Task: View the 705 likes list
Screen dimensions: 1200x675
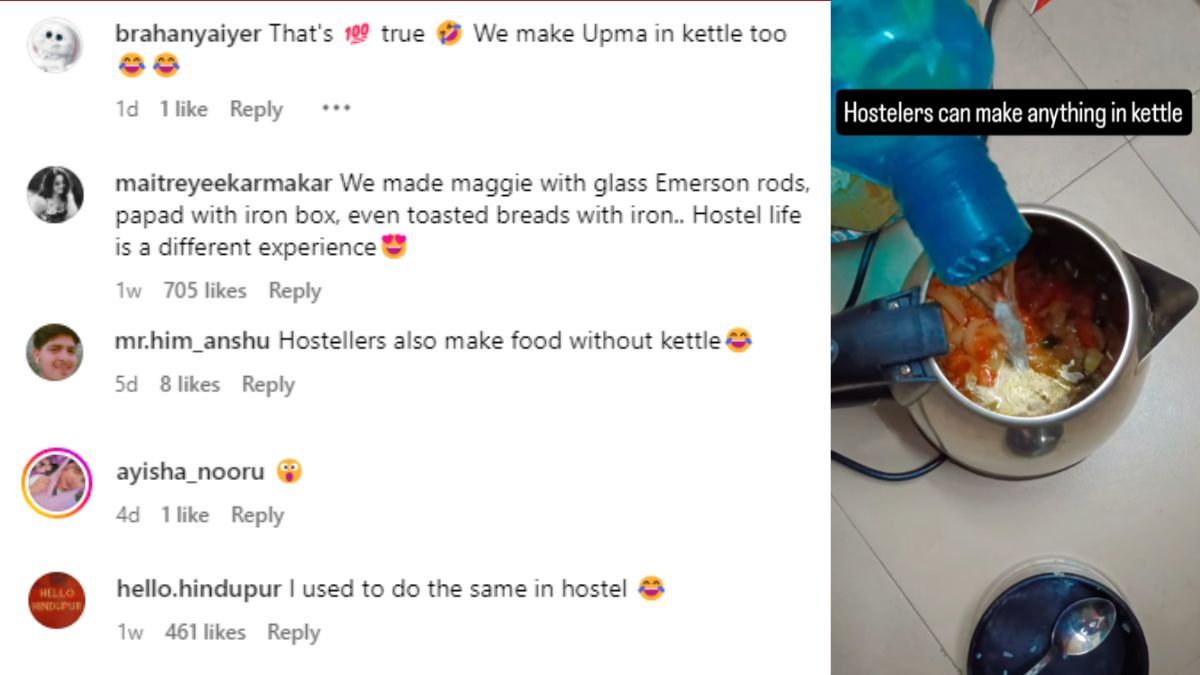Action: [204, 291]
